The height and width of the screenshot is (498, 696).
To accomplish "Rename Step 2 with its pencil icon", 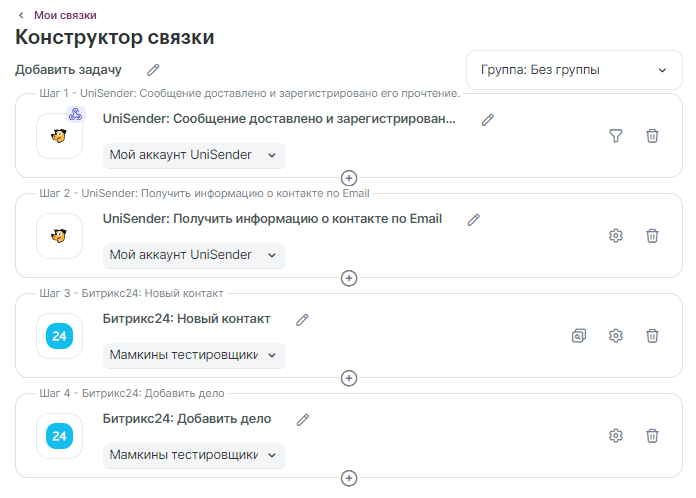I will [474, 219].
